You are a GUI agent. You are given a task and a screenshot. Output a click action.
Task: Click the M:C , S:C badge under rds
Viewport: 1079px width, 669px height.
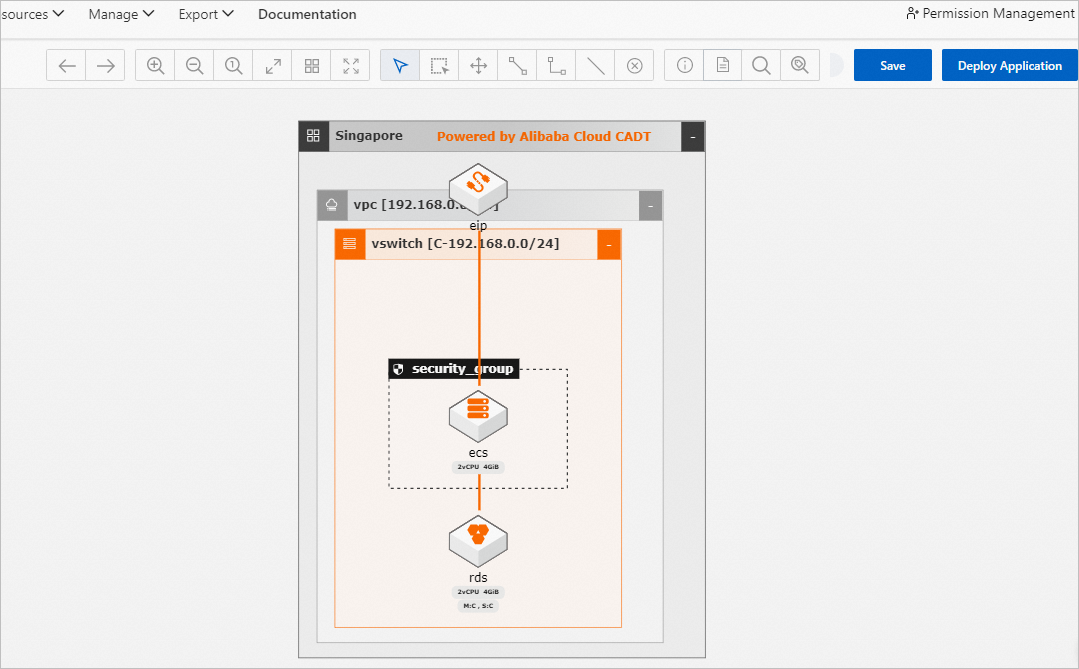478,606
